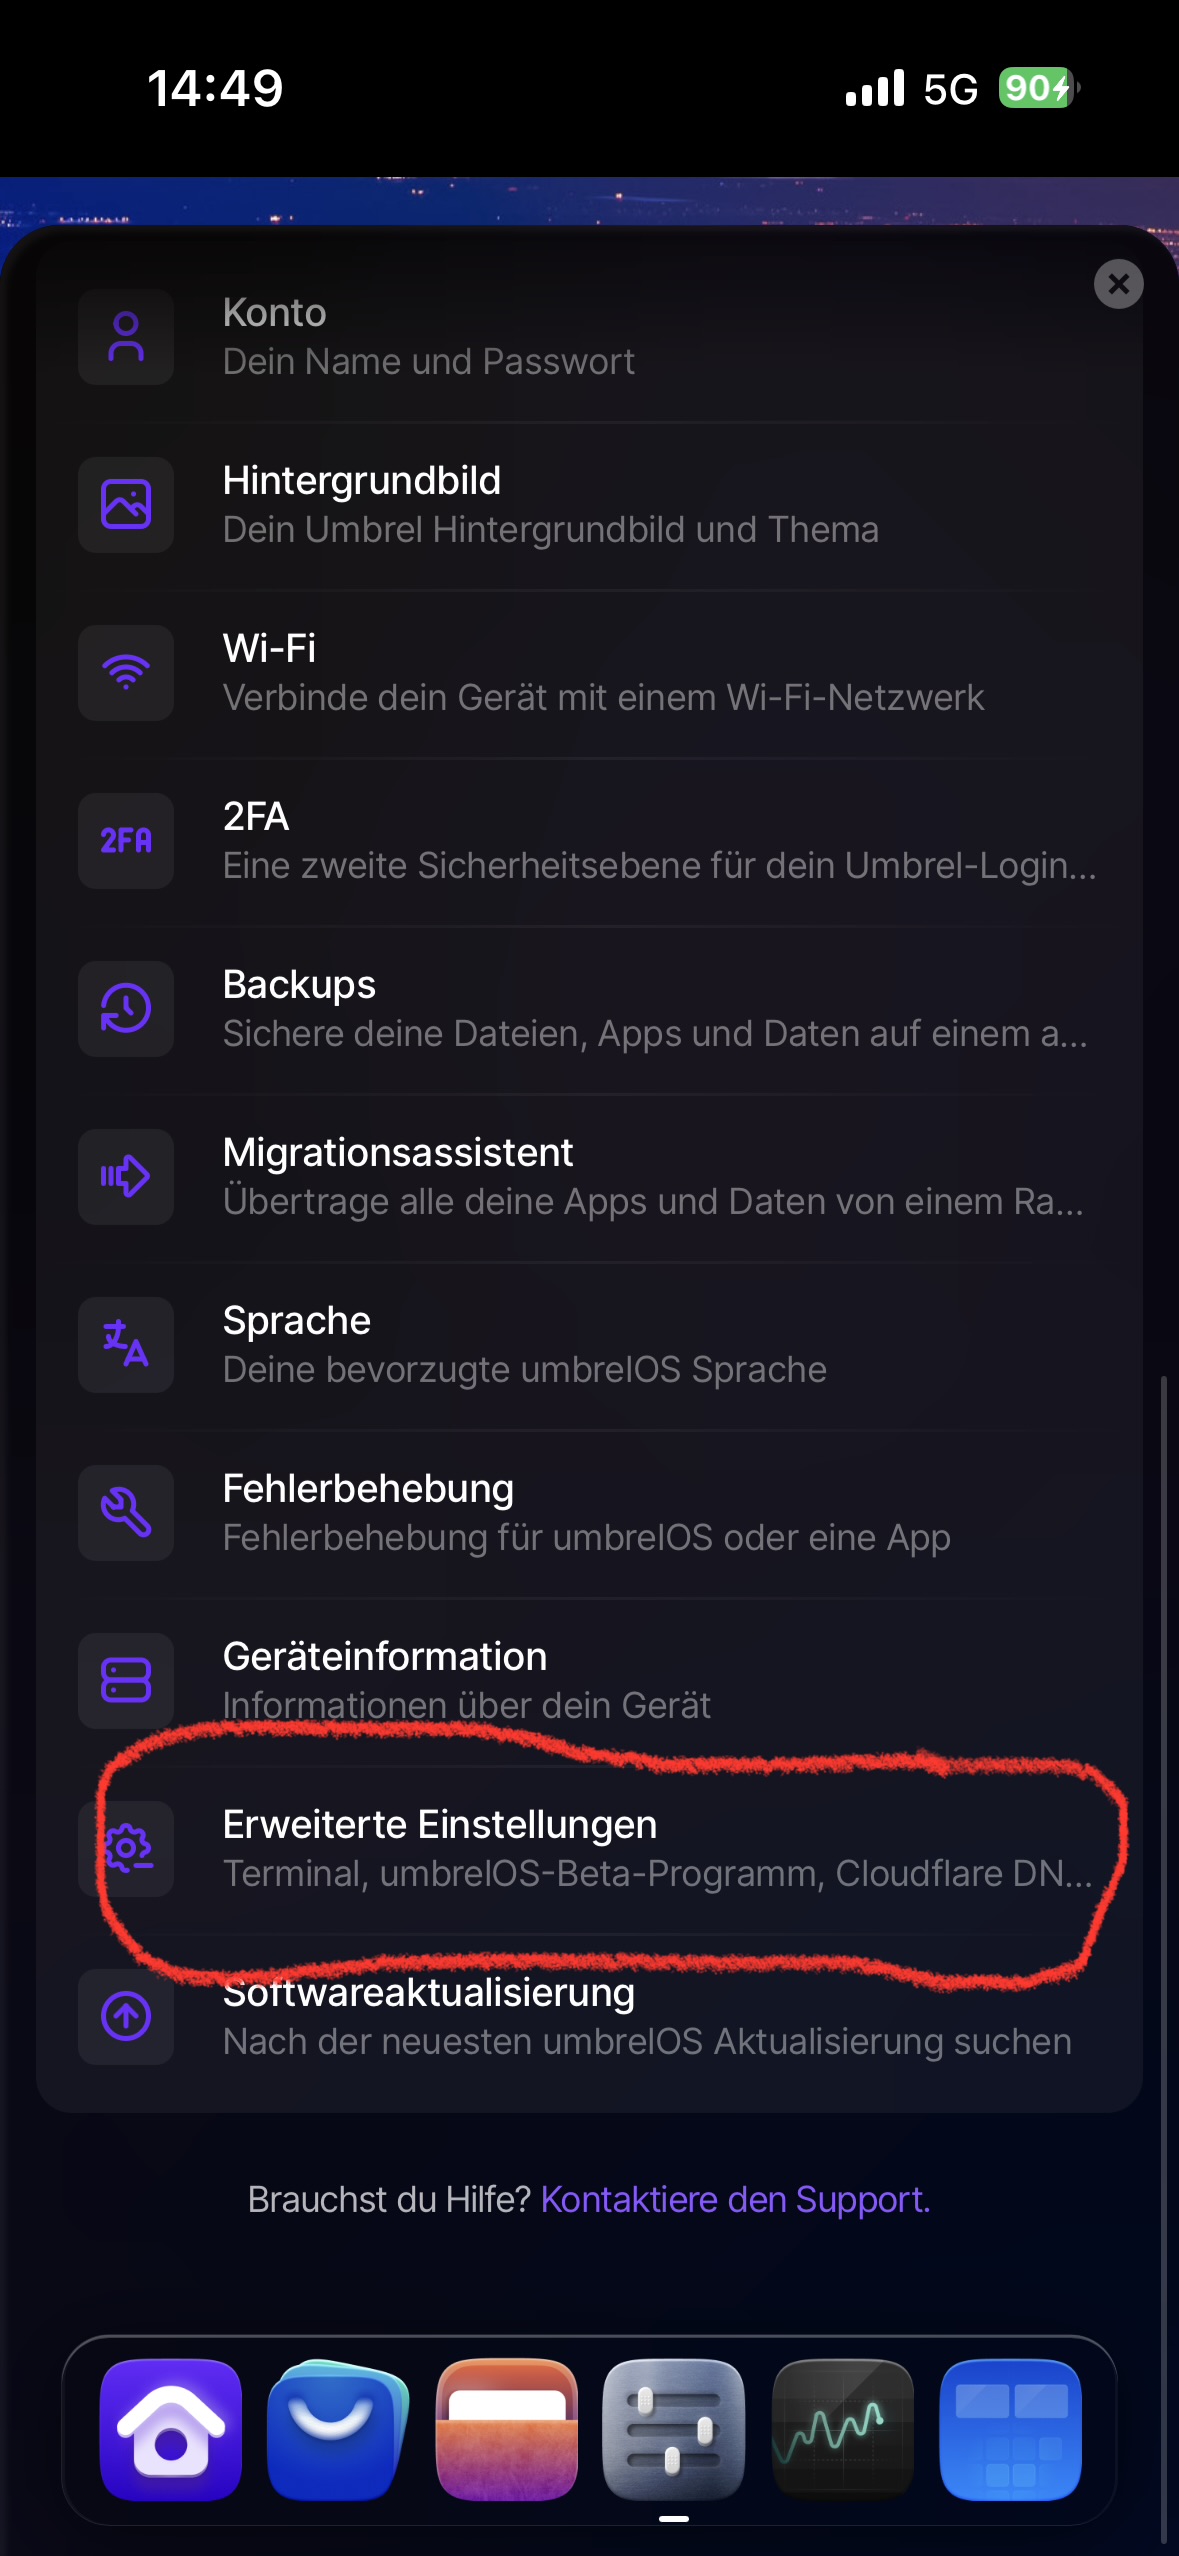Tap the Backups clock-arrow icon

[126, 1009]
